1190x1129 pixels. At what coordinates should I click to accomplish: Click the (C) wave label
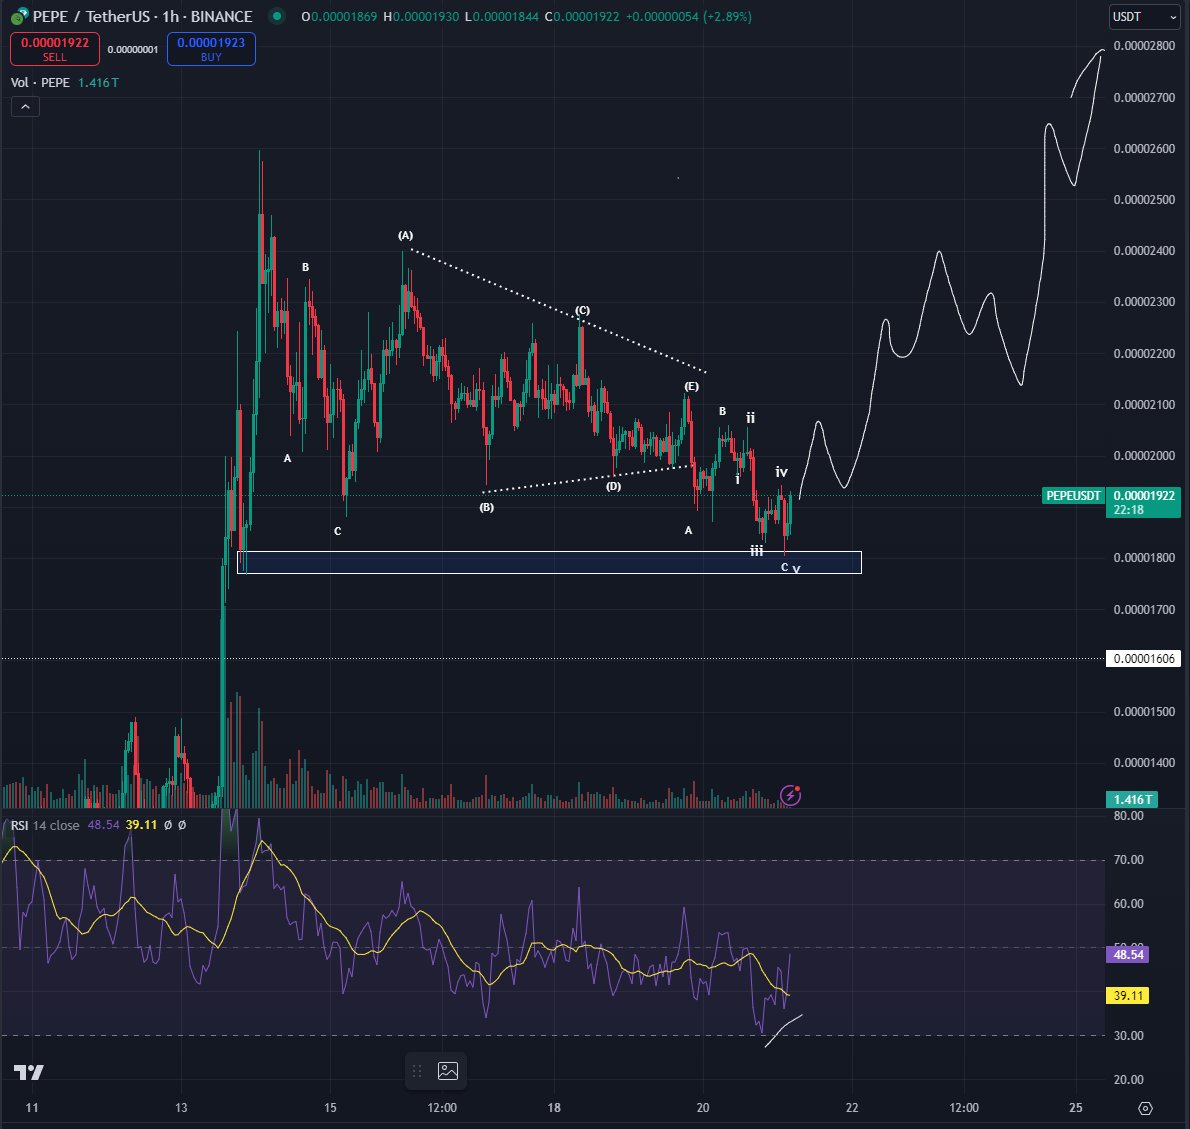582,310
